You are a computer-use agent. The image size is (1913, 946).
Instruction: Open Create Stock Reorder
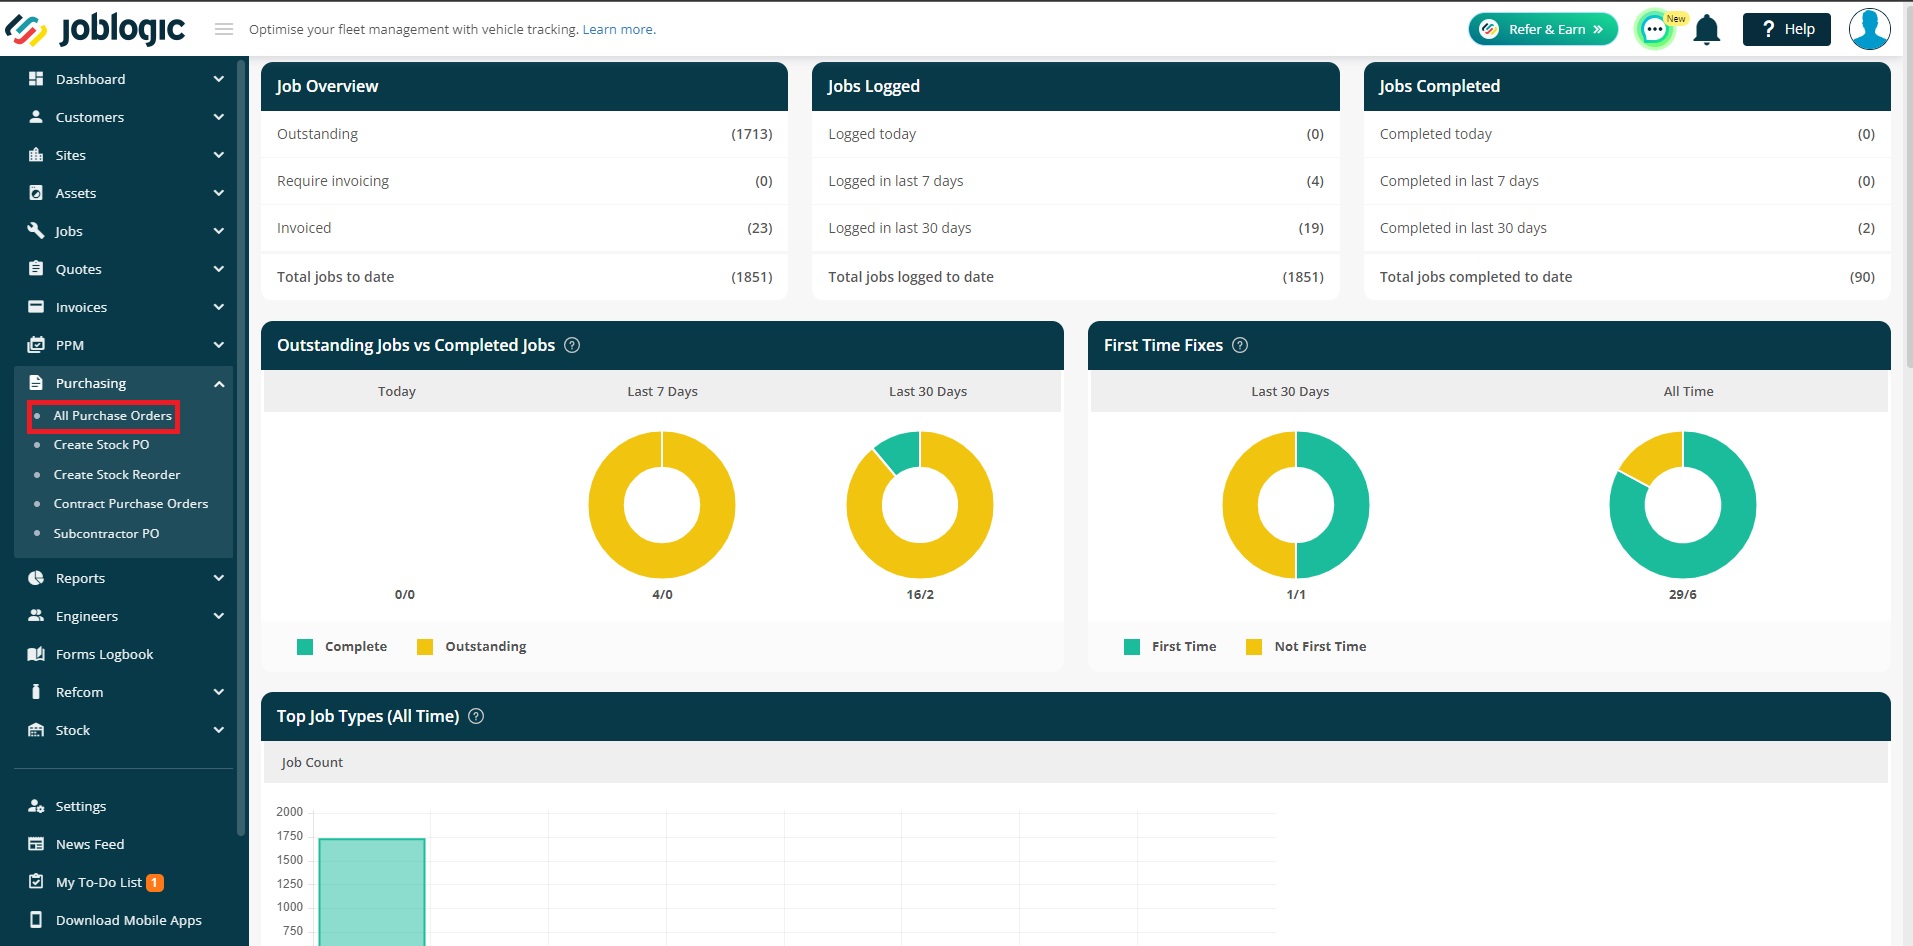(x=117, y=475)
